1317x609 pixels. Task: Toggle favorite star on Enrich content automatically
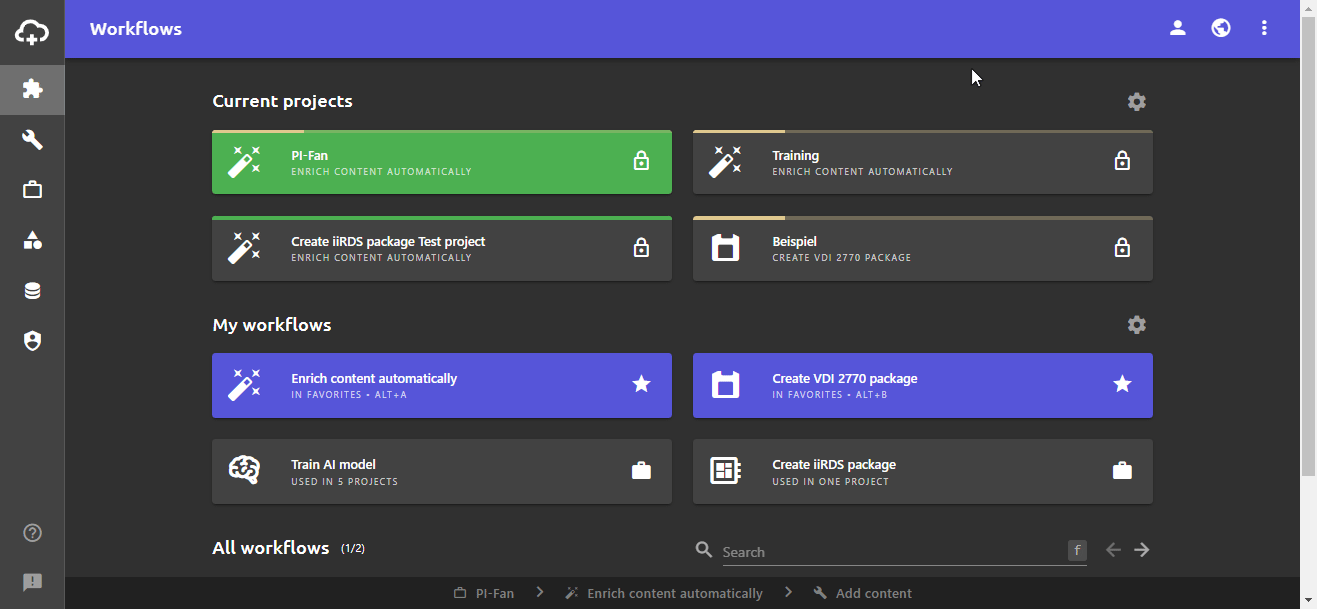641,384
